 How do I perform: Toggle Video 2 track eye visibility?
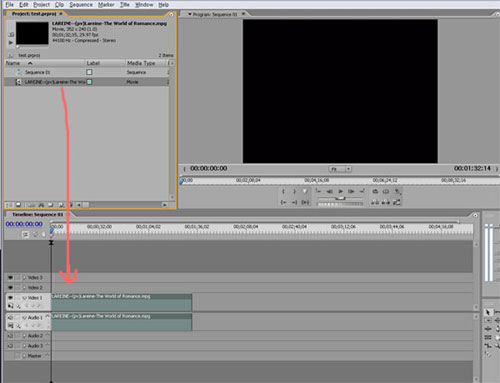[10, 287]
